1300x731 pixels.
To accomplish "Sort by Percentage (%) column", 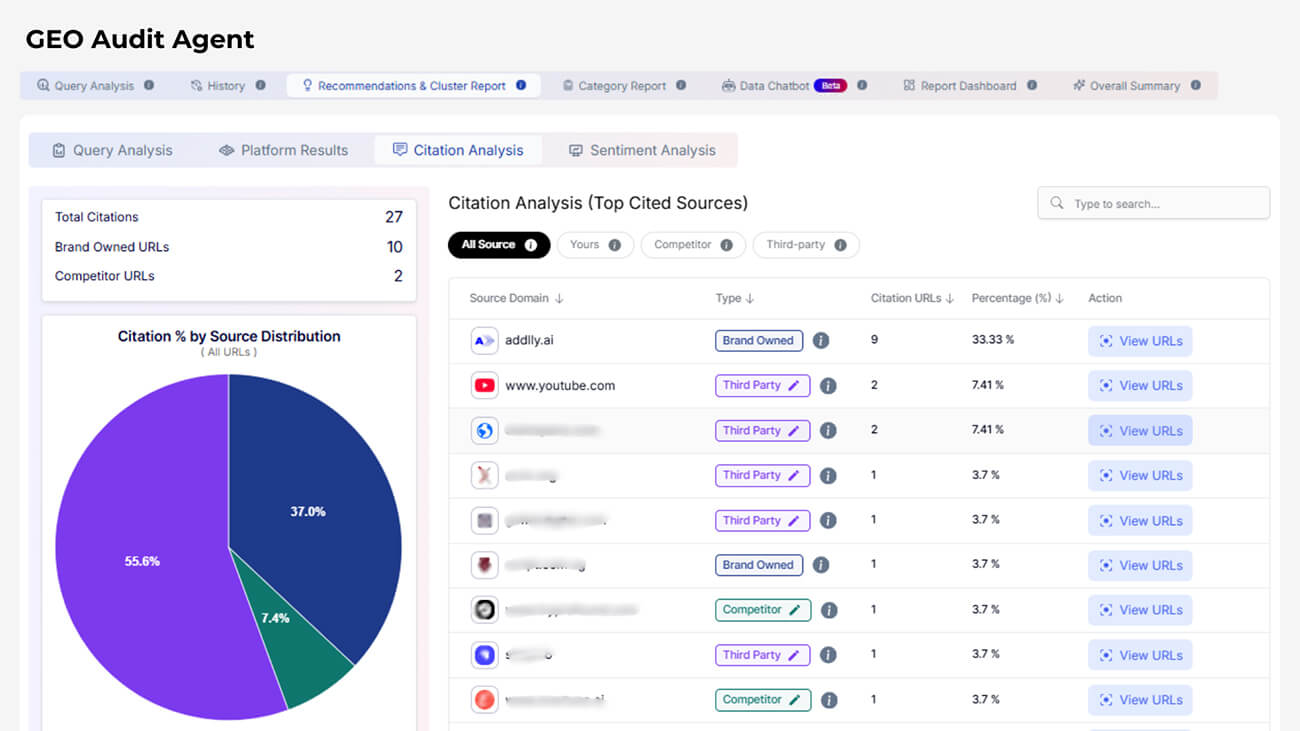I will click(x=1018, y=298).
